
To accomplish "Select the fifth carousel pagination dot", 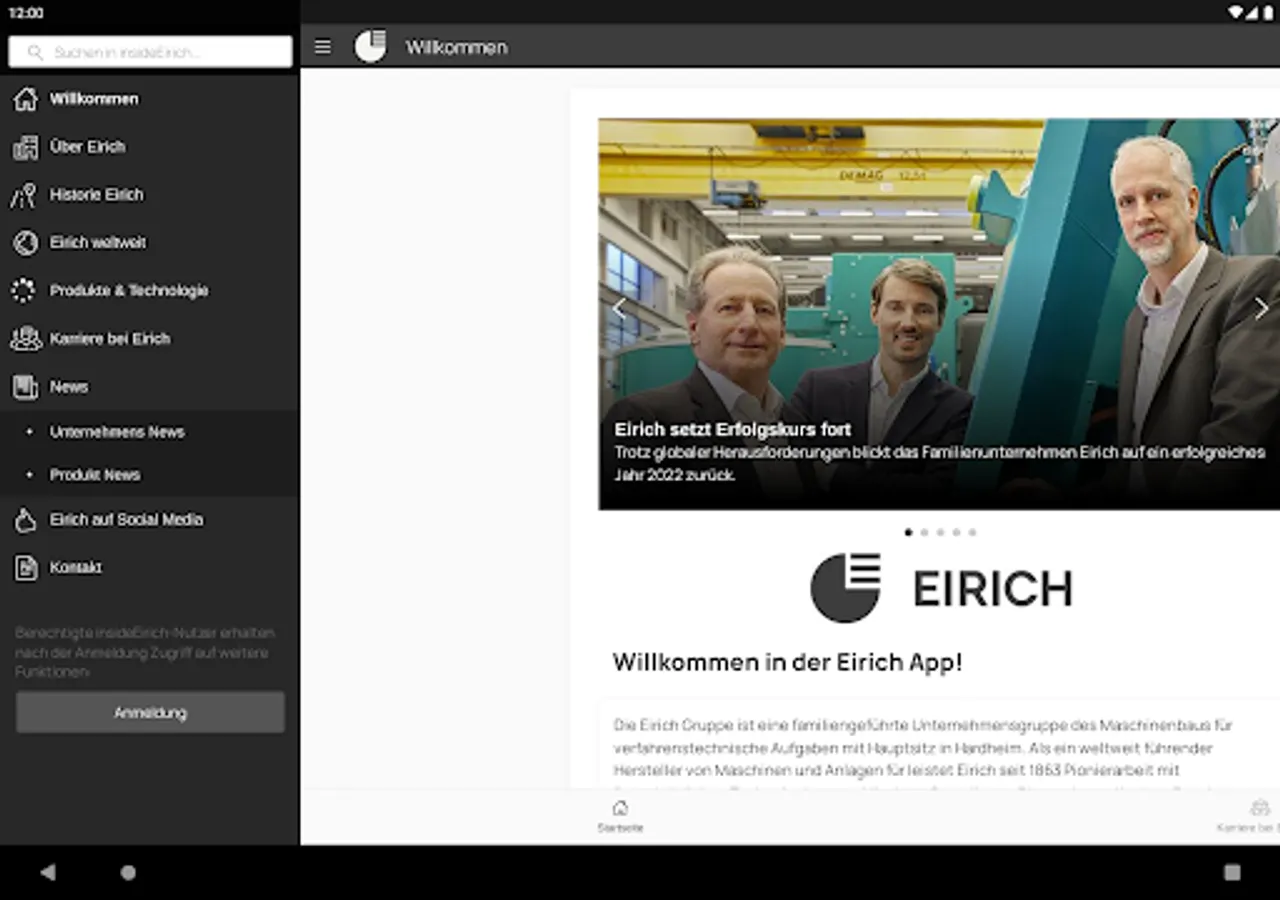I will (x=972, y=533).
